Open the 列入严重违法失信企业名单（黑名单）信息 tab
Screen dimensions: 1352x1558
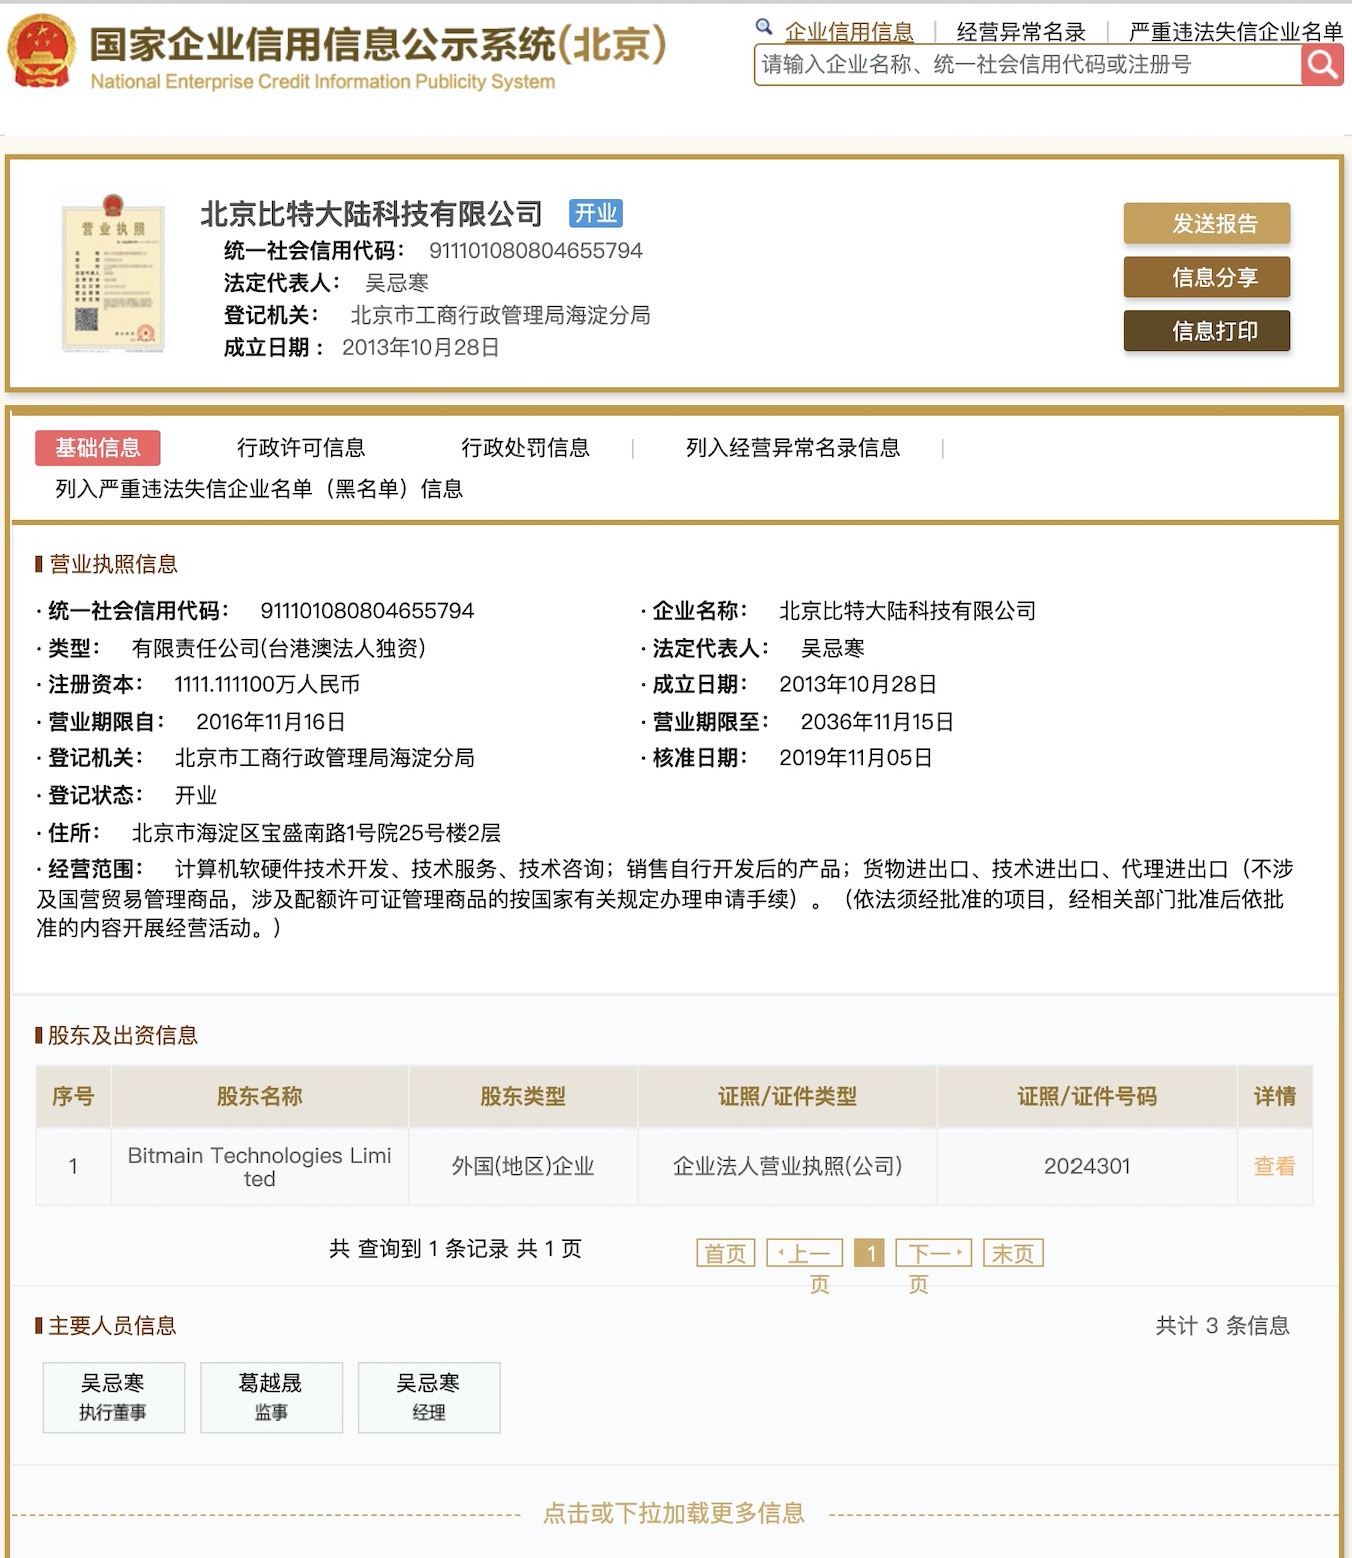(x=259, y=488)
